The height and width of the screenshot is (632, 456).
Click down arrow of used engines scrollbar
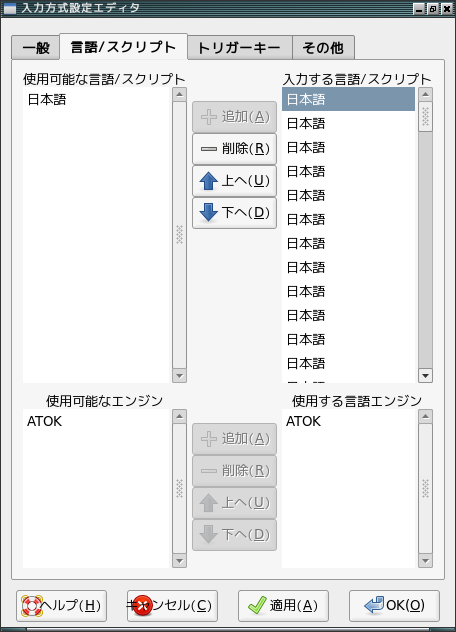425,561
